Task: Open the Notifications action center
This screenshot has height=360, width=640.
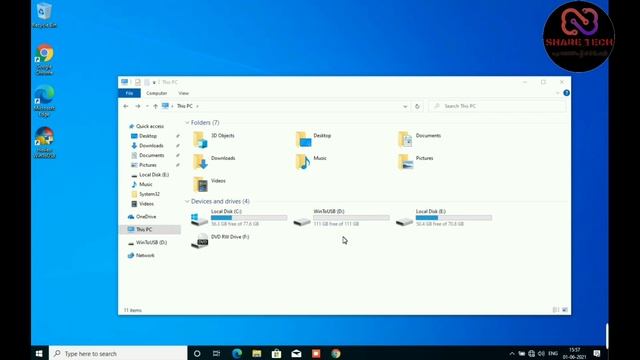Action: [x=597, y=353]
